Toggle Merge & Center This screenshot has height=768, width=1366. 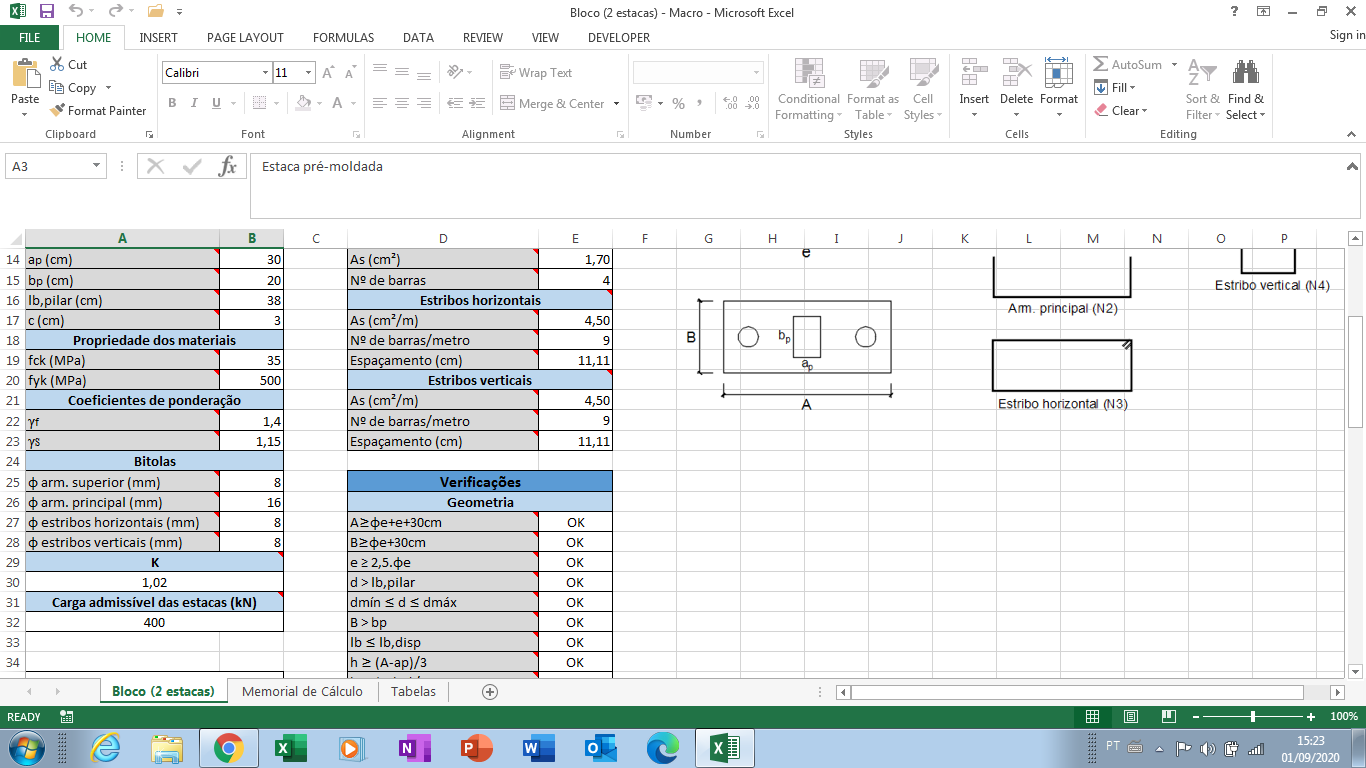[x=553, y=103]
